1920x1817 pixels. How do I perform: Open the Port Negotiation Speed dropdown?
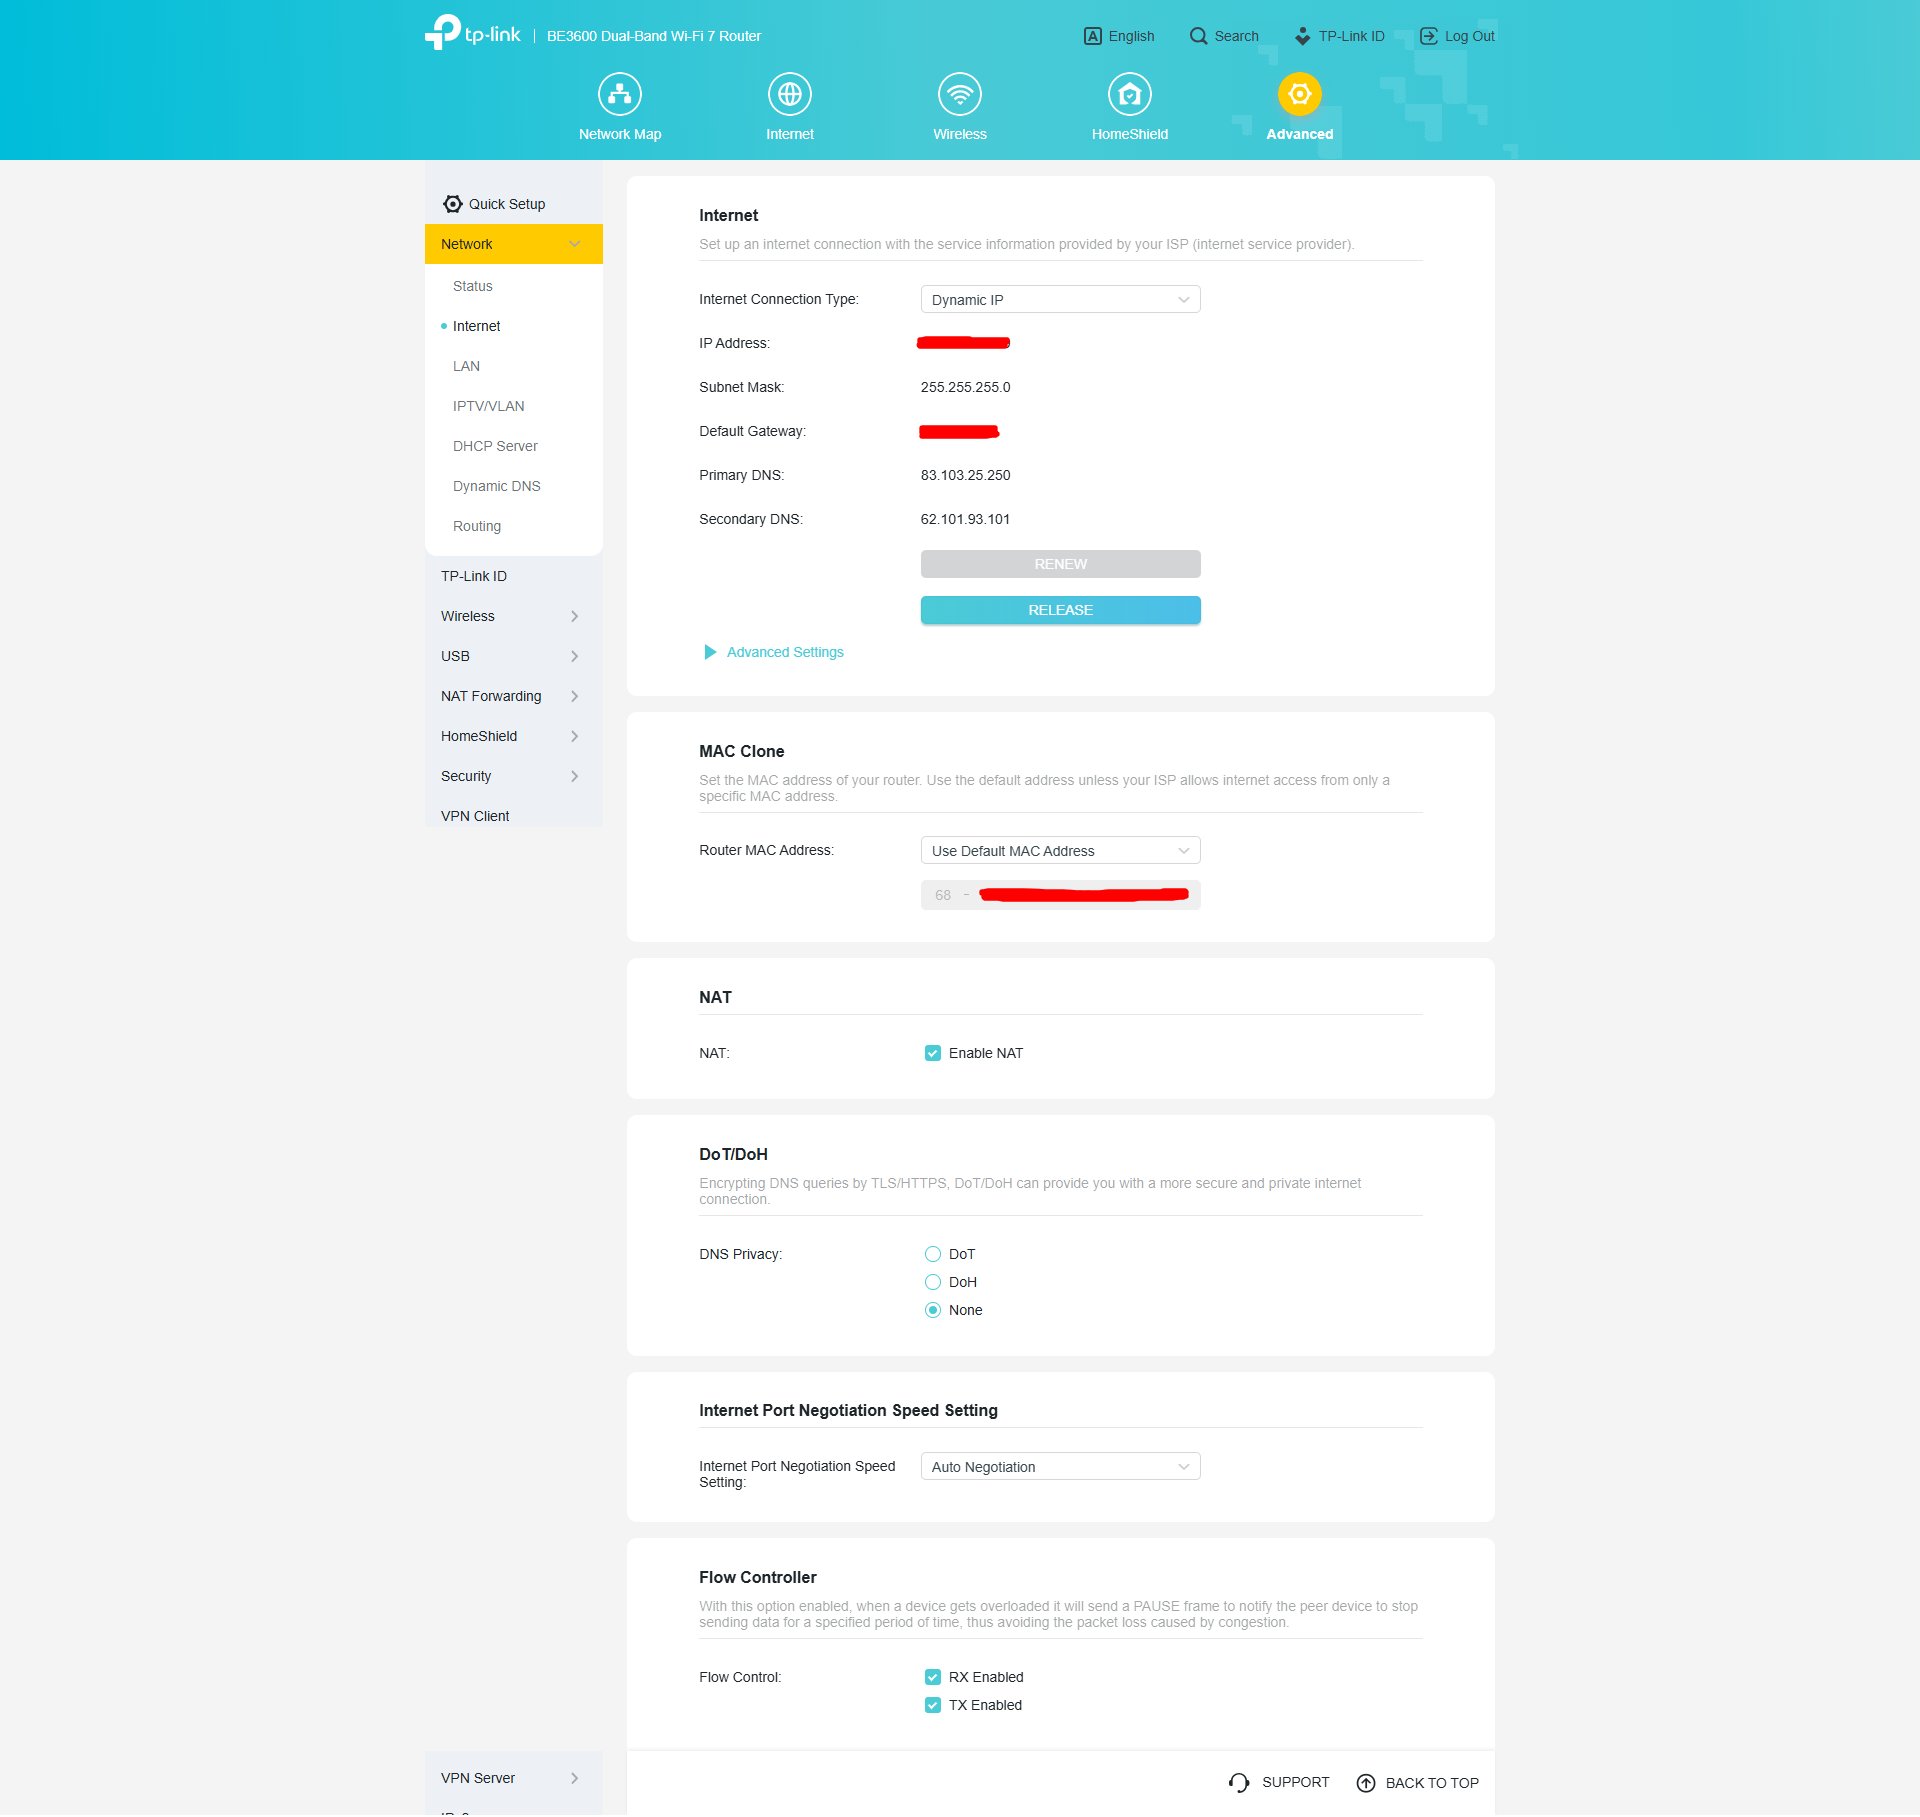1060,1467
